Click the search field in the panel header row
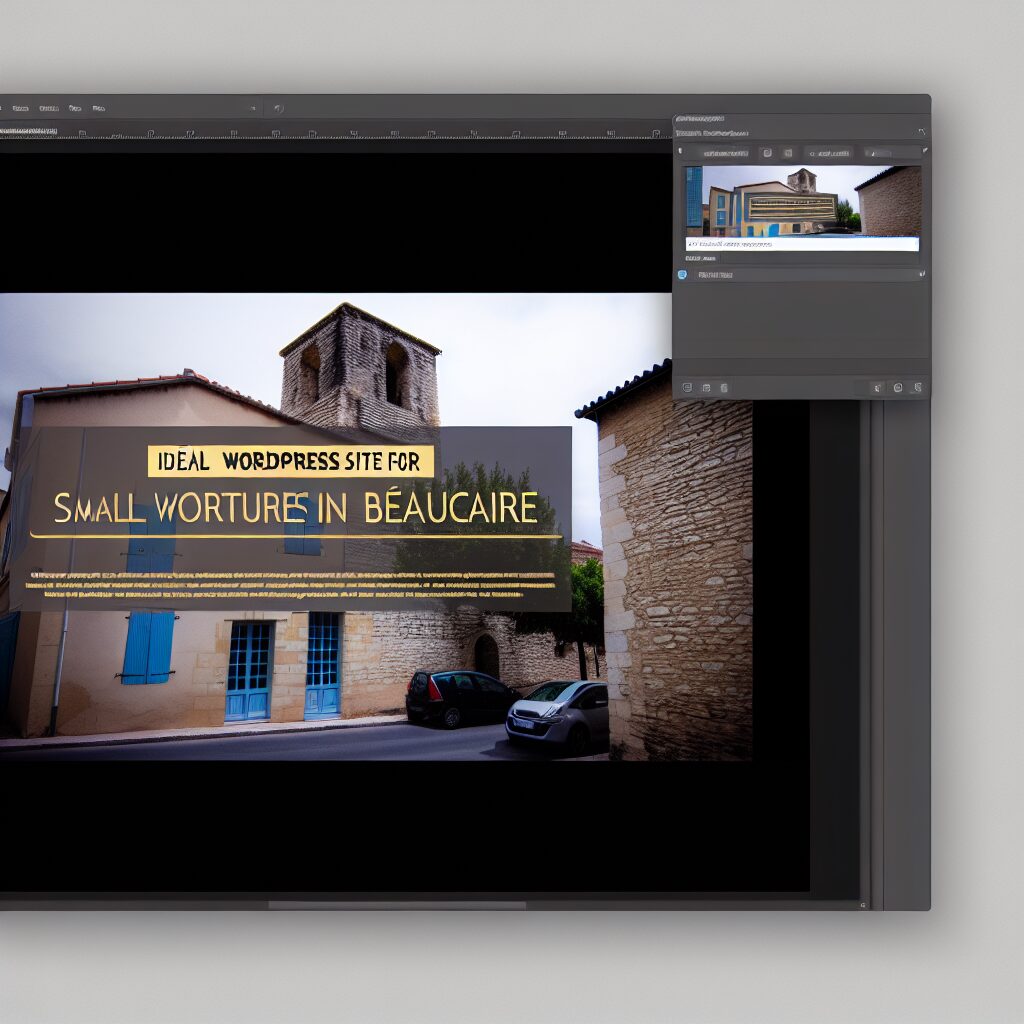 click(x=828, y=153)
